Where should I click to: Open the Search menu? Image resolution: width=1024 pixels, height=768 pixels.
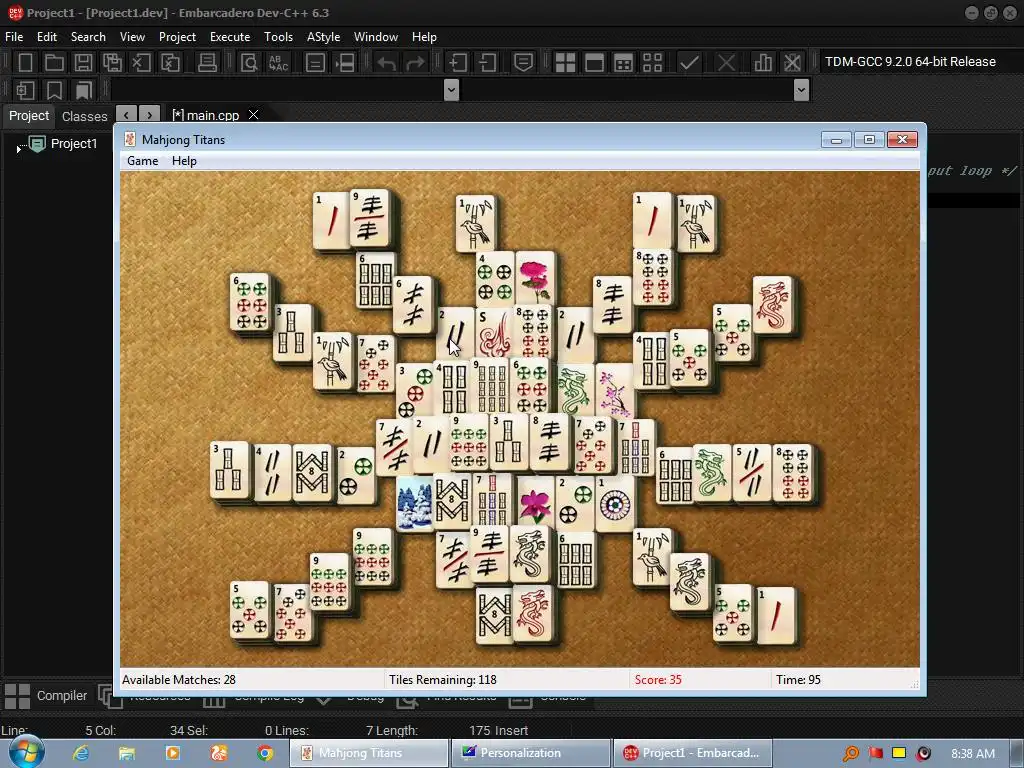(88, 37)
